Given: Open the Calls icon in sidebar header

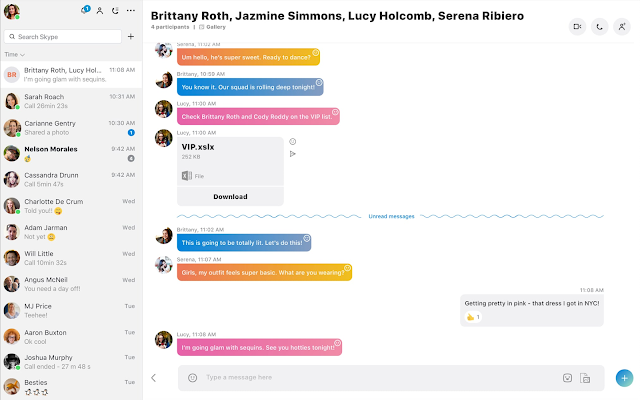Looking at the screenshot, I should click(115, 11).
